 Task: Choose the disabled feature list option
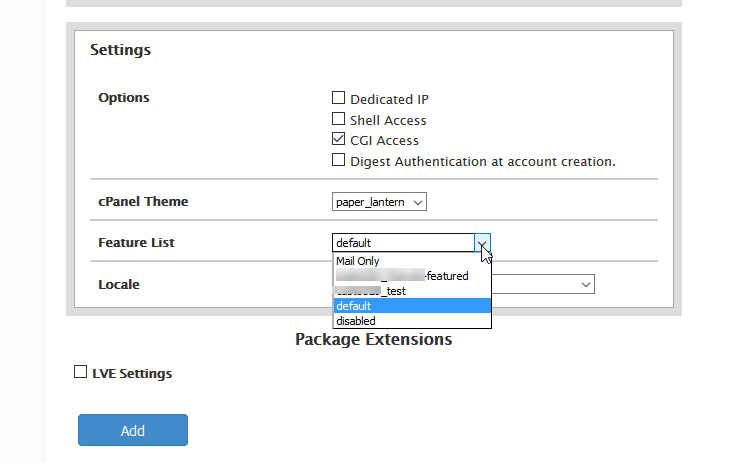coord(357,321)
